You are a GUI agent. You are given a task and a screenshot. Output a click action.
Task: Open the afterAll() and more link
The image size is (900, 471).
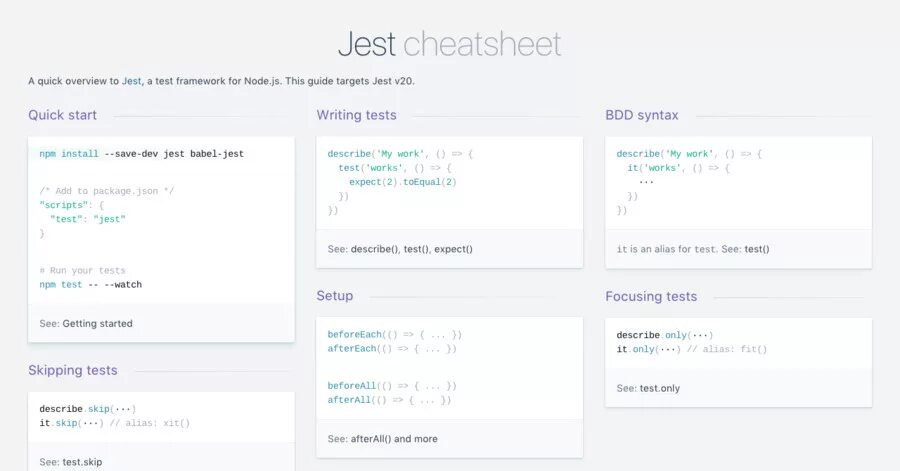click(x=394, y=439)
